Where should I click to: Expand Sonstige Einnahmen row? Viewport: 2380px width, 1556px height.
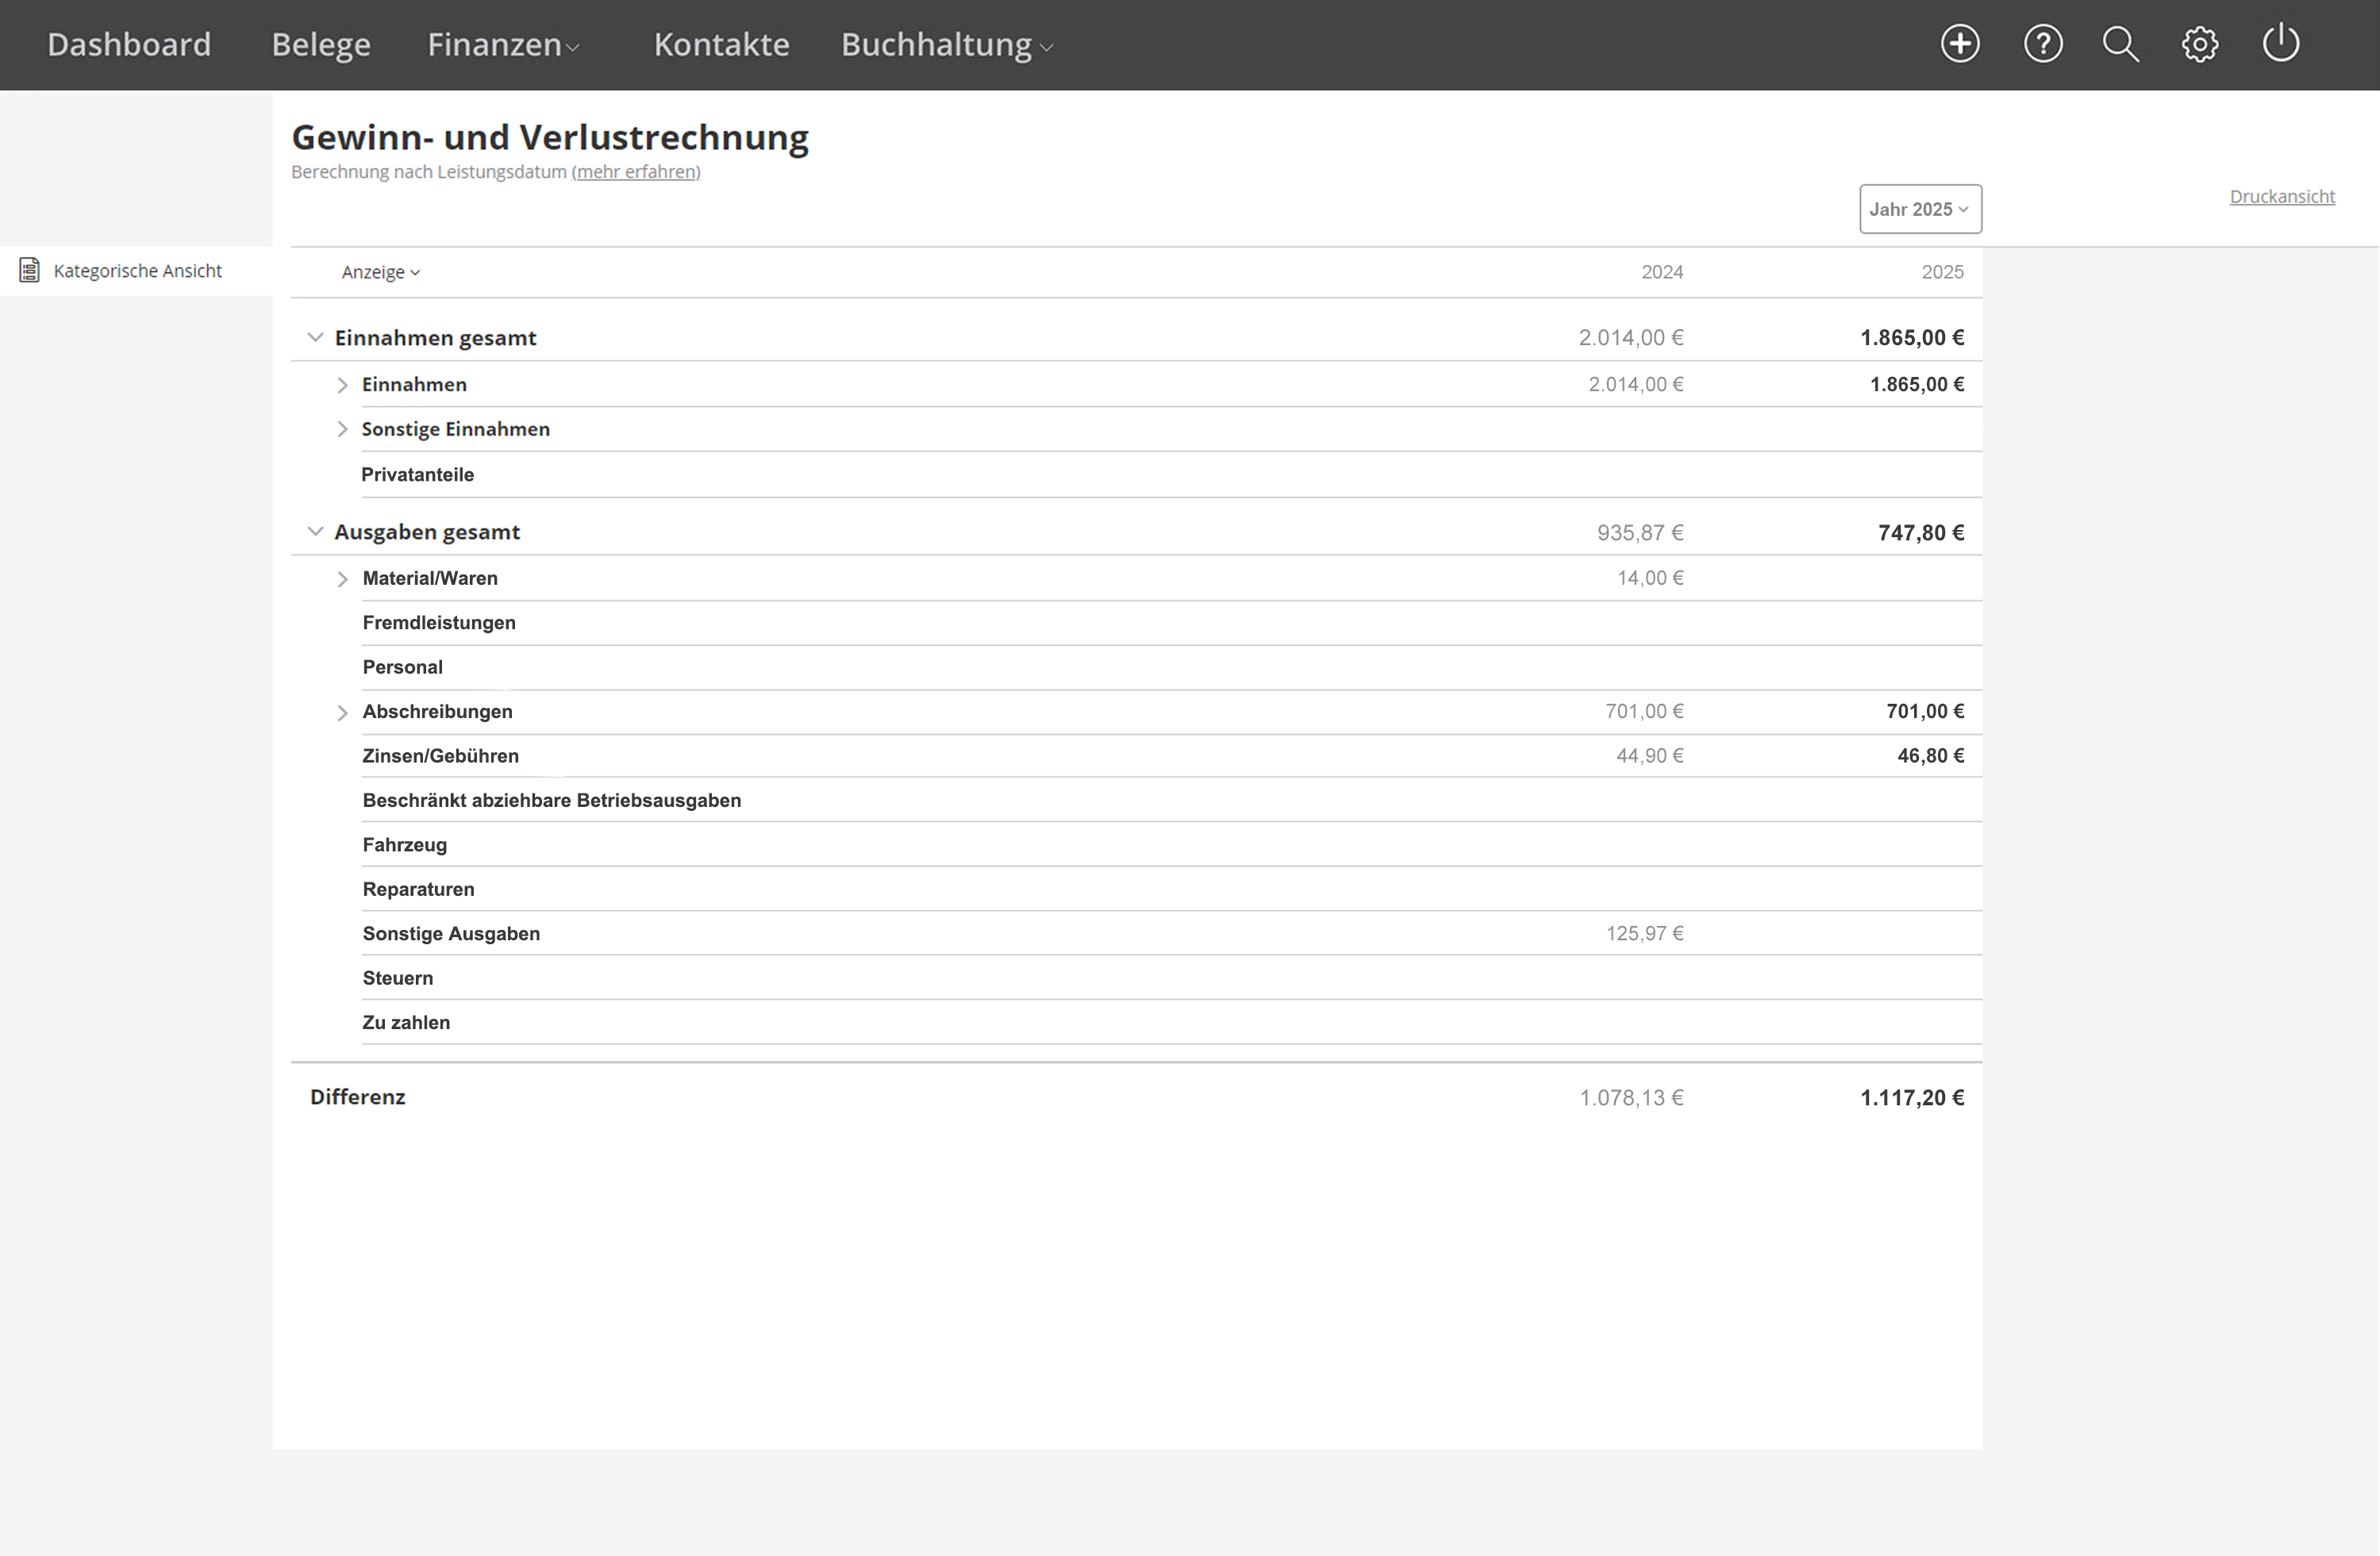point(342,429)
